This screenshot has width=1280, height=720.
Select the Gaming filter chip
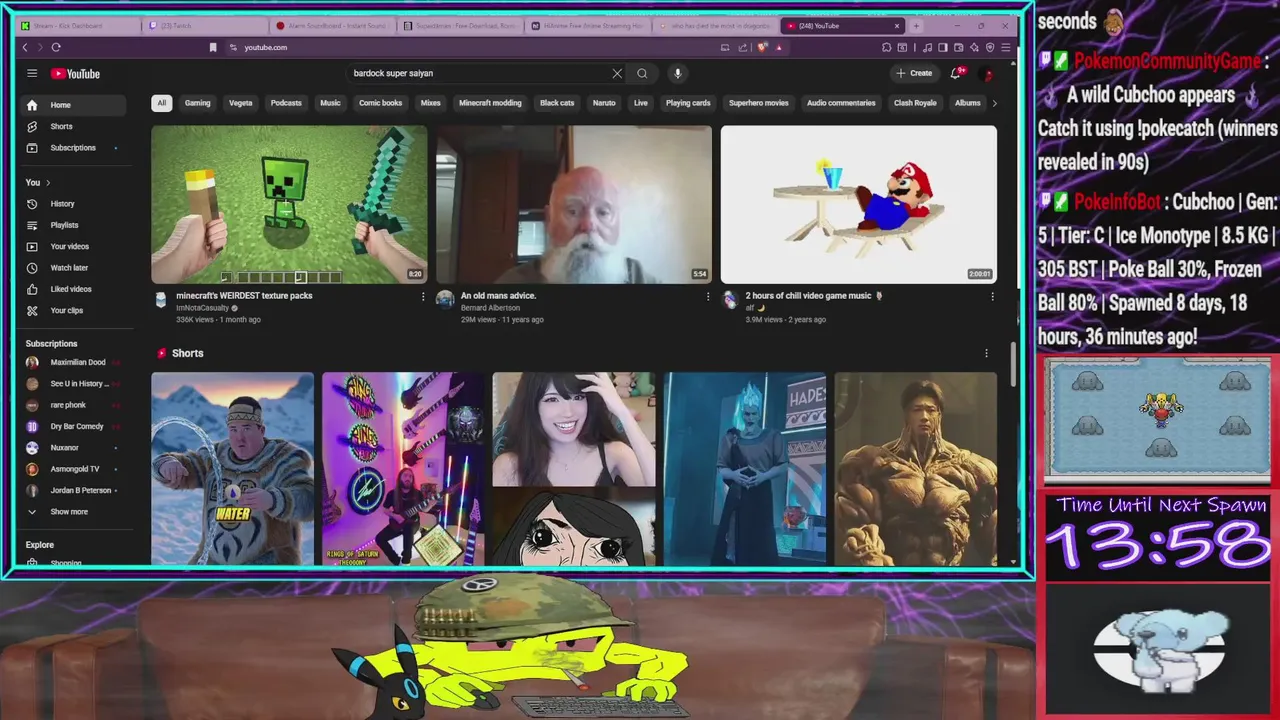[x=197, y=103]
